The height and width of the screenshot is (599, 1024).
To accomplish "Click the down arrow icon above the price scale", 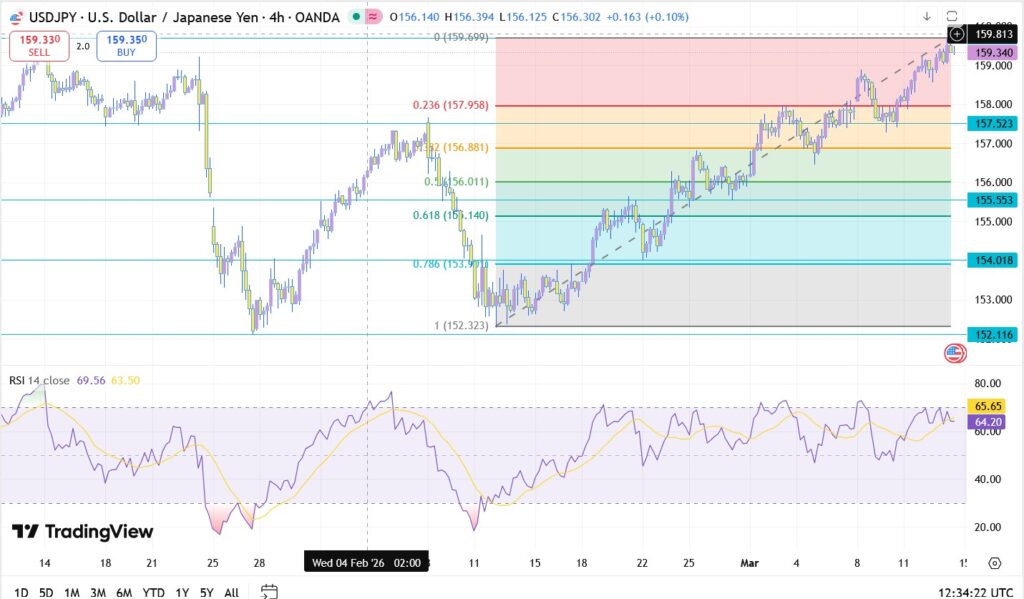I will [x=927, y=16].
